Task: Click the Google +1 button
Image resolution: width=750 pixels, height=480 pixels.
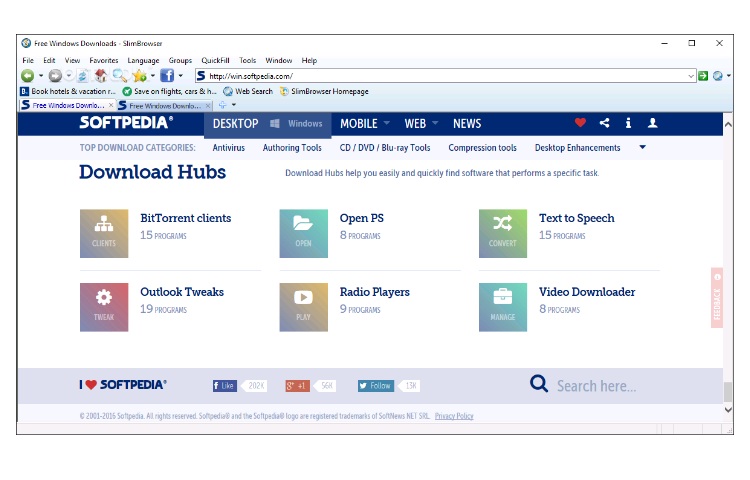Action: point(298,385)
